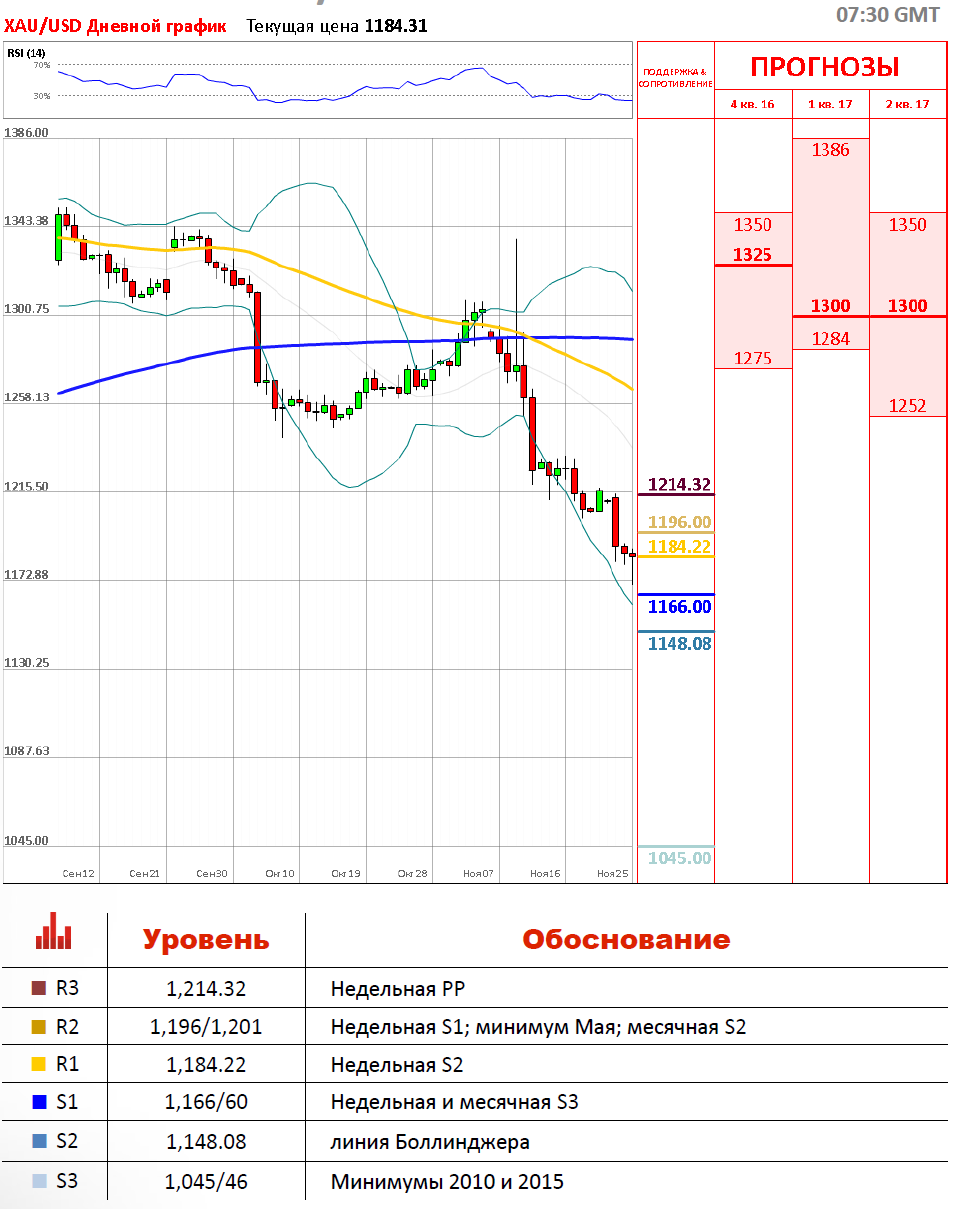The image size is (953, 1209).
Task: Click the dark red R3 color square
Action: pos(39,989)
